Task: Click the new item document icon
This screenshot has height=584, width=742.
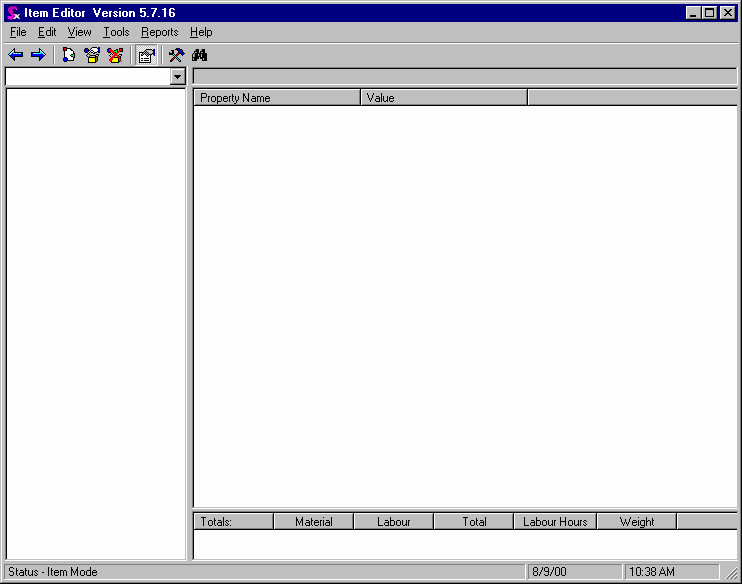Action: click(68, 55)
